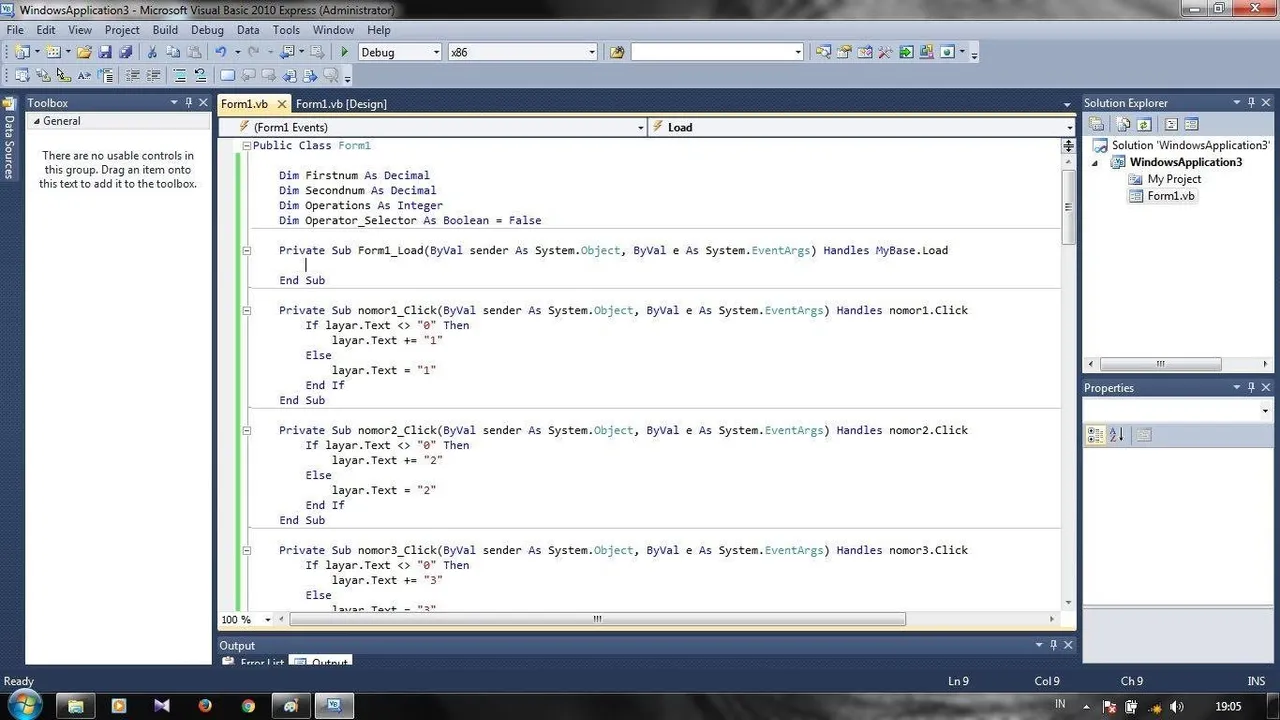
Task: Collapse the nomor1_Click sub outline
Action: tap(247, 311)
